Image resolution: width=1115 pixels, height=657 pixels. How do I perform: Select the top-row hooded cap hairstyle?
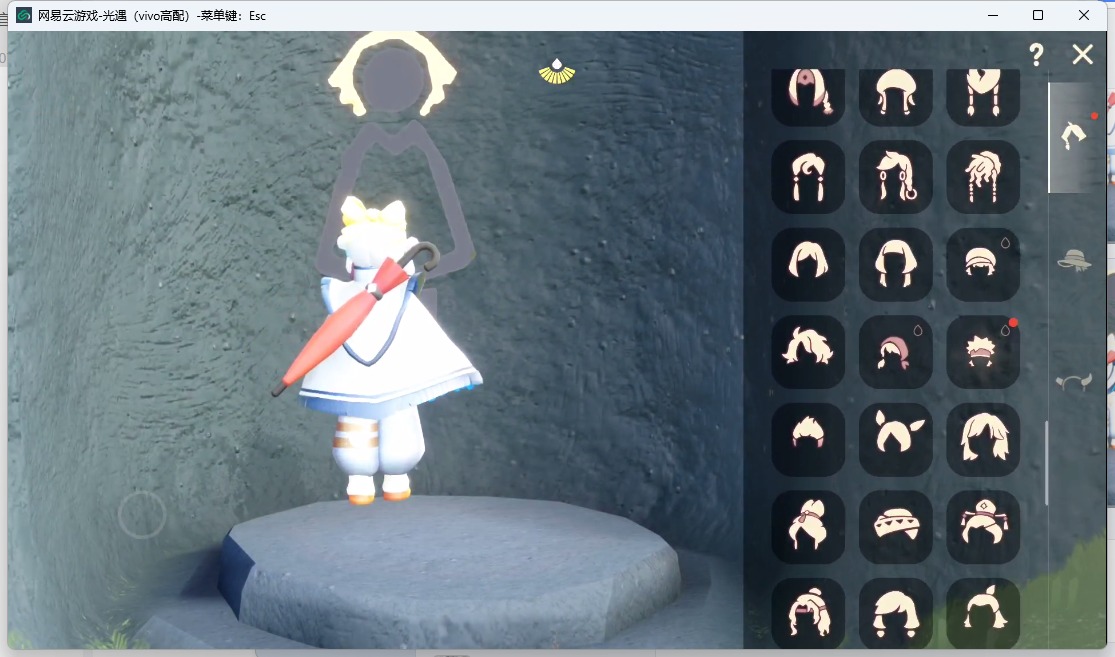(x=895, y=97)
